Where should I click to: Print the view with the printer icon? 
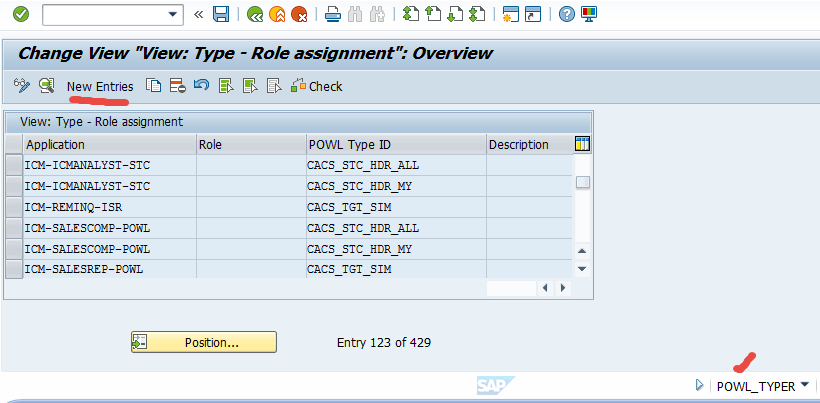333,14
